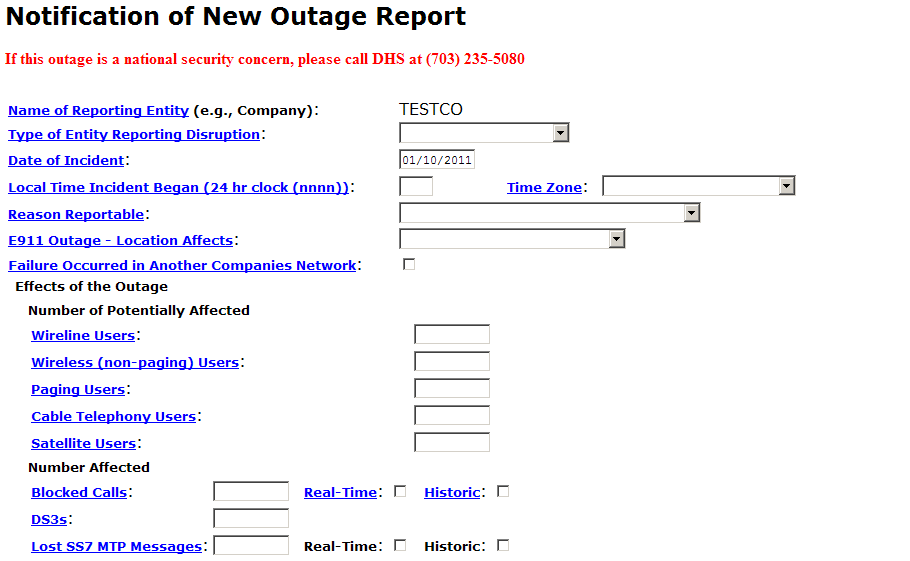Click the Notification of New Outage Report heading
The width and height of the screenshot is (910, 561).
(x=236, y=16)
